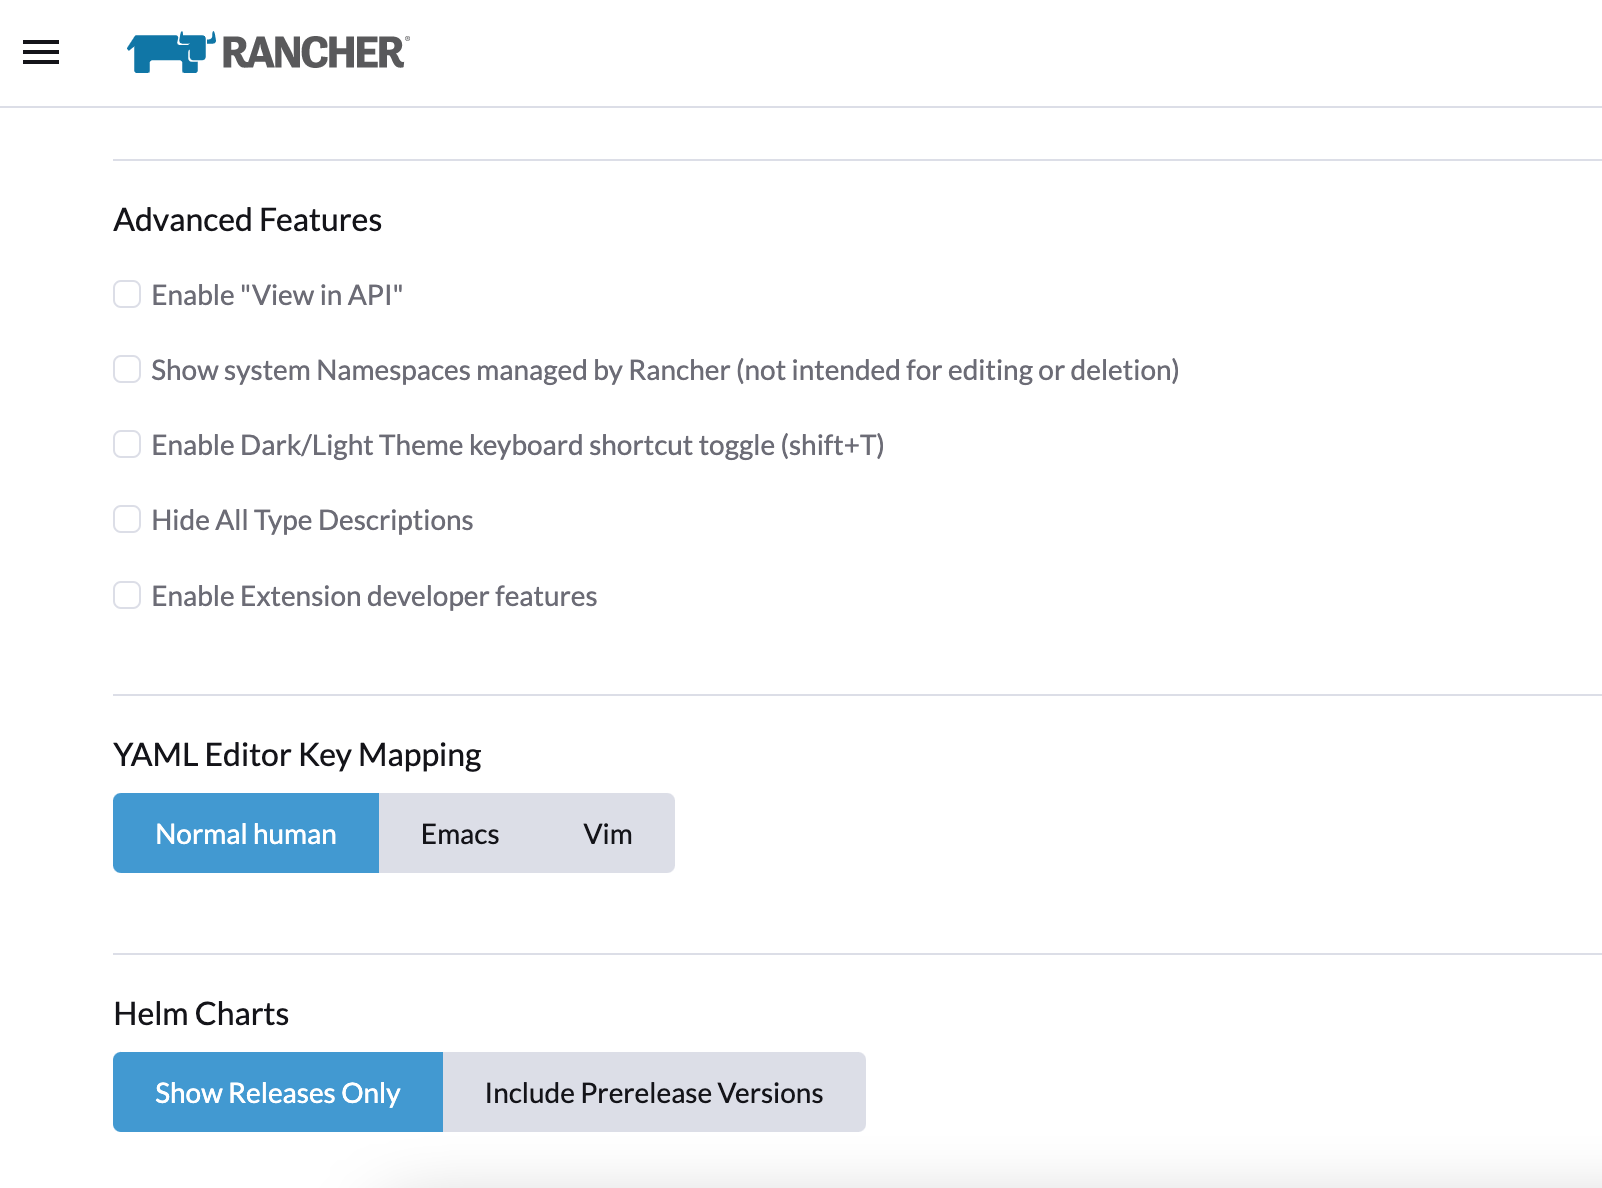Show system Namespaces managed by Rancher
This screenshot has width=1602, height=1188.
coord(127,369)
